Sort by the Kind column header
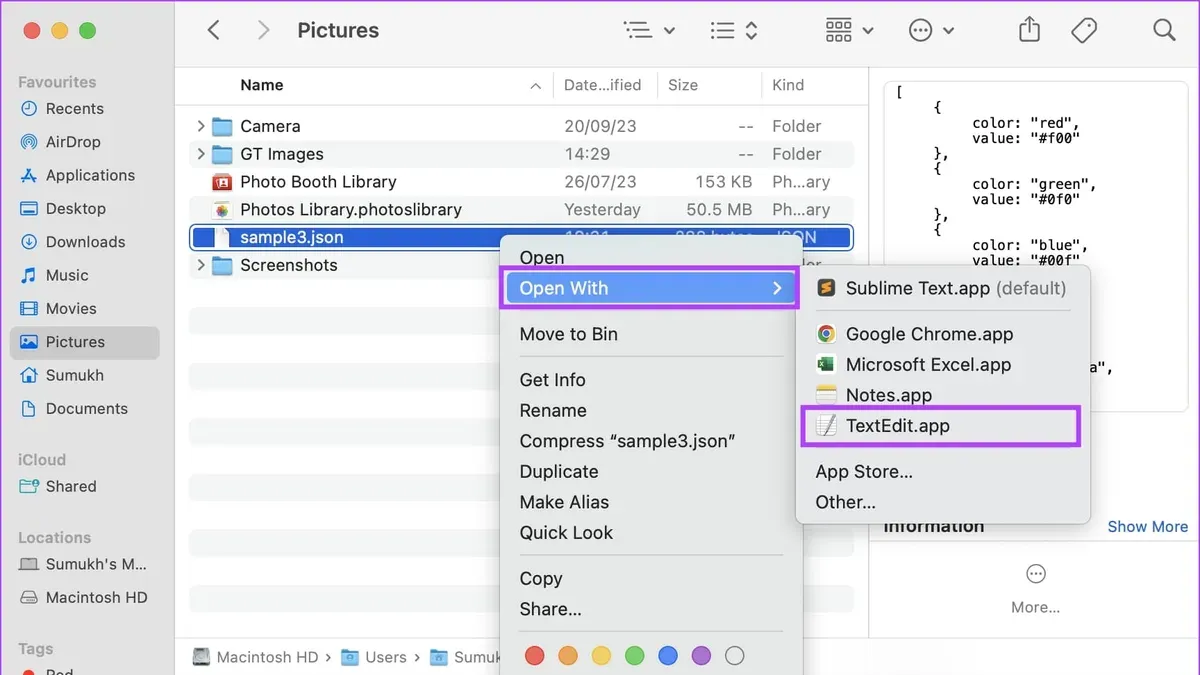 point(788,85)
